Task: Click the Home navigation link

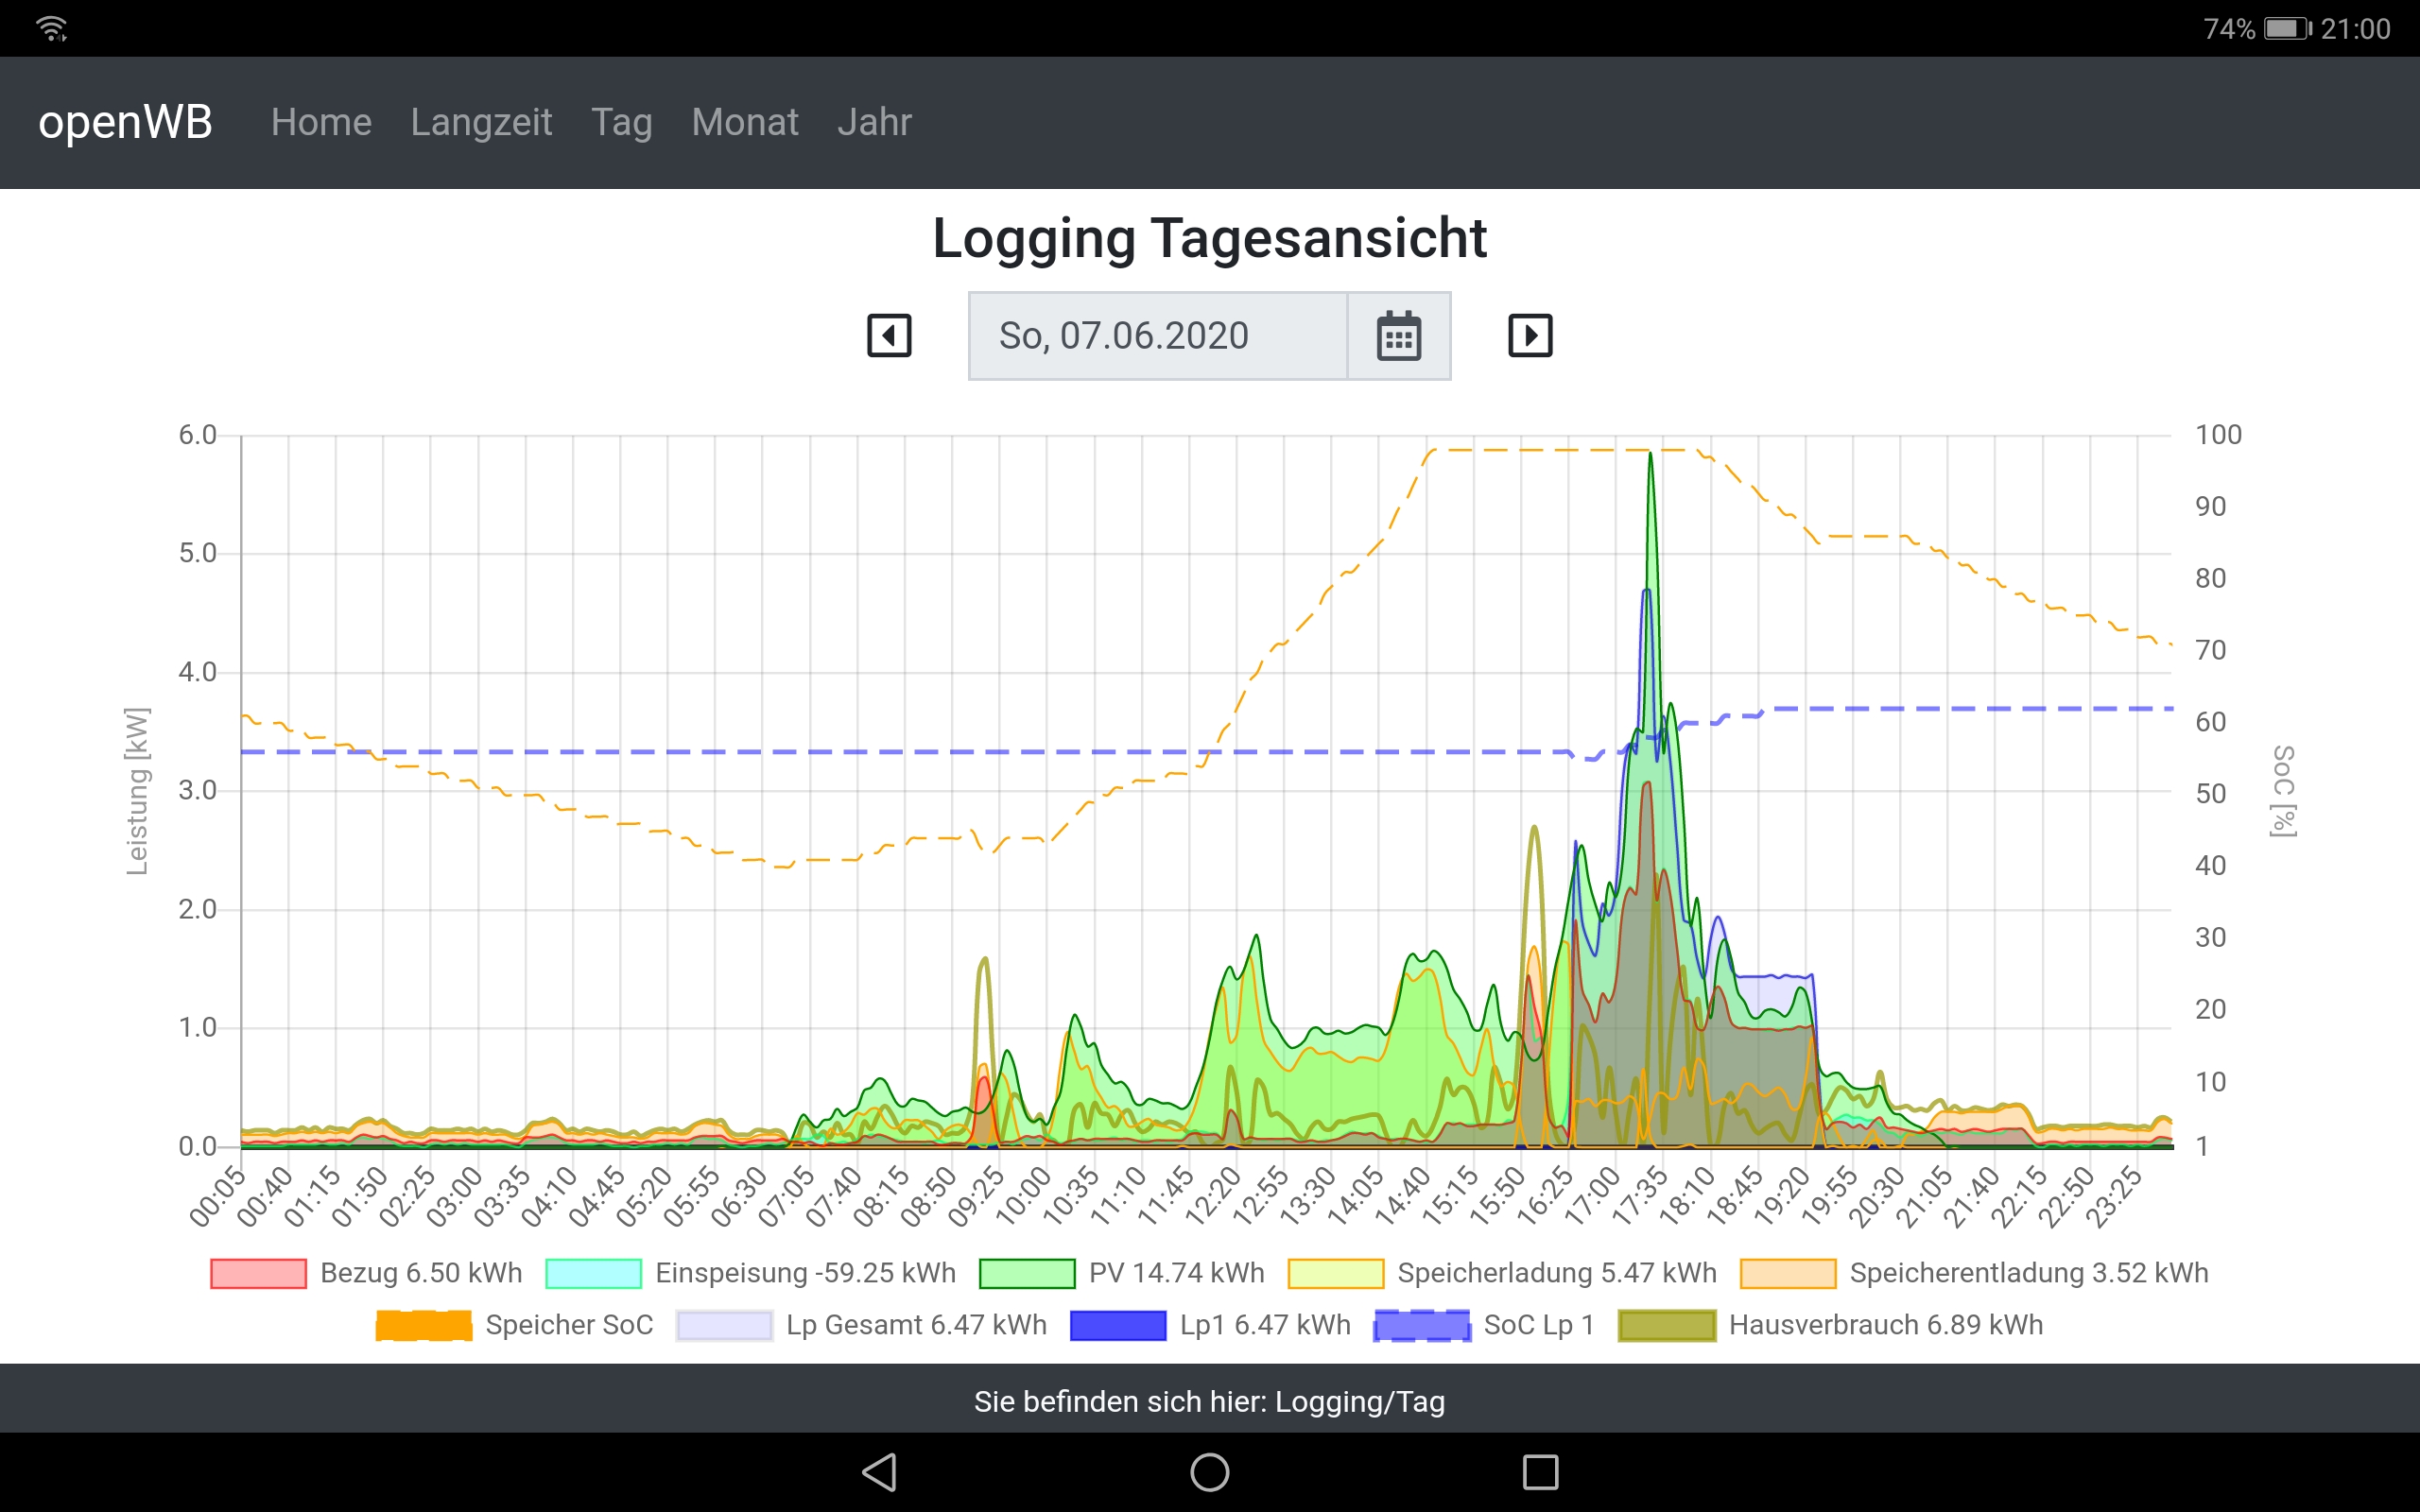Action: point(321,122)
